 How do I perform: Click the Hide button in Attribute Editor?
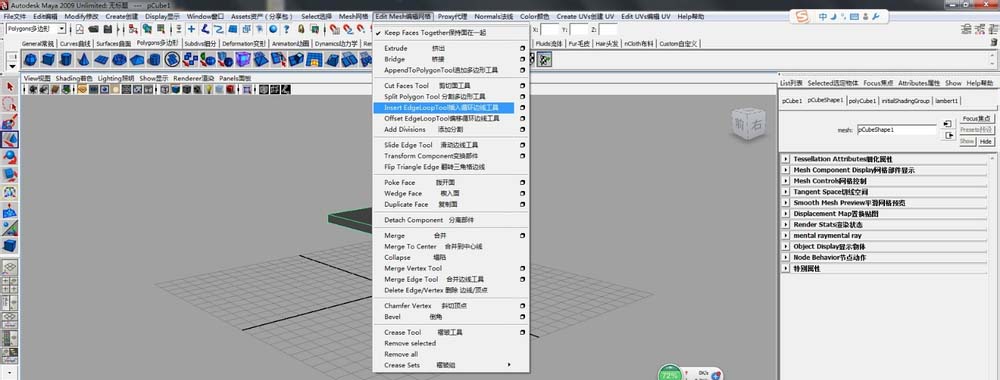pos(986,142)
